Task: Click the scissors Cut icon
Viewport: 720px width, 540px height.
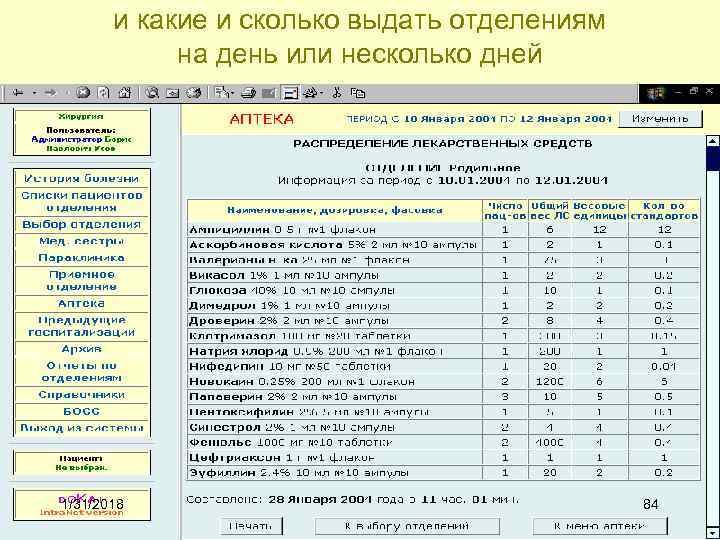Action: tap(337, 93)
